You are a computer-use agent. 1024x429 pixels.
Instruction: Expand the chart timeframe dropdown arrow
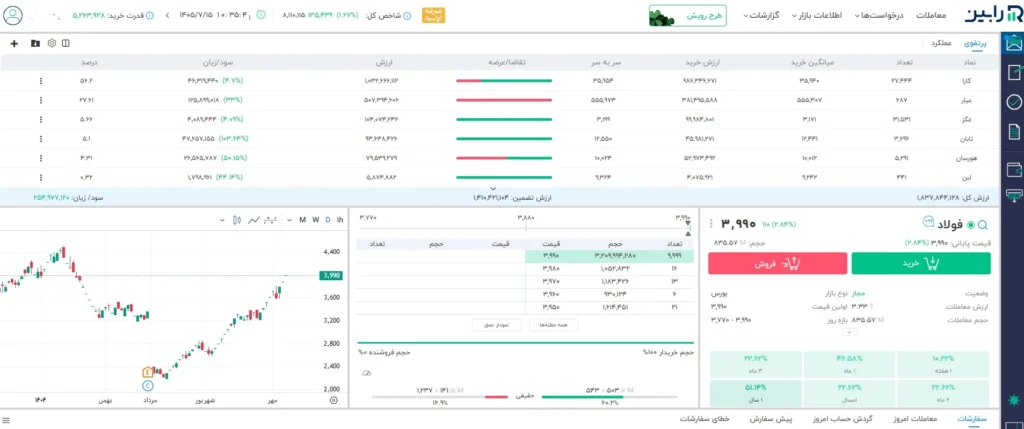tap(289, 221)
